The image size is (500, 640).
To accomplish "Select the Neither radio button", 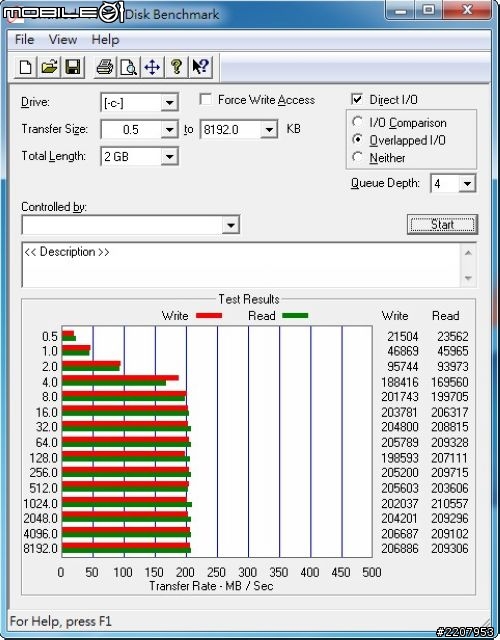I will 358,157.
